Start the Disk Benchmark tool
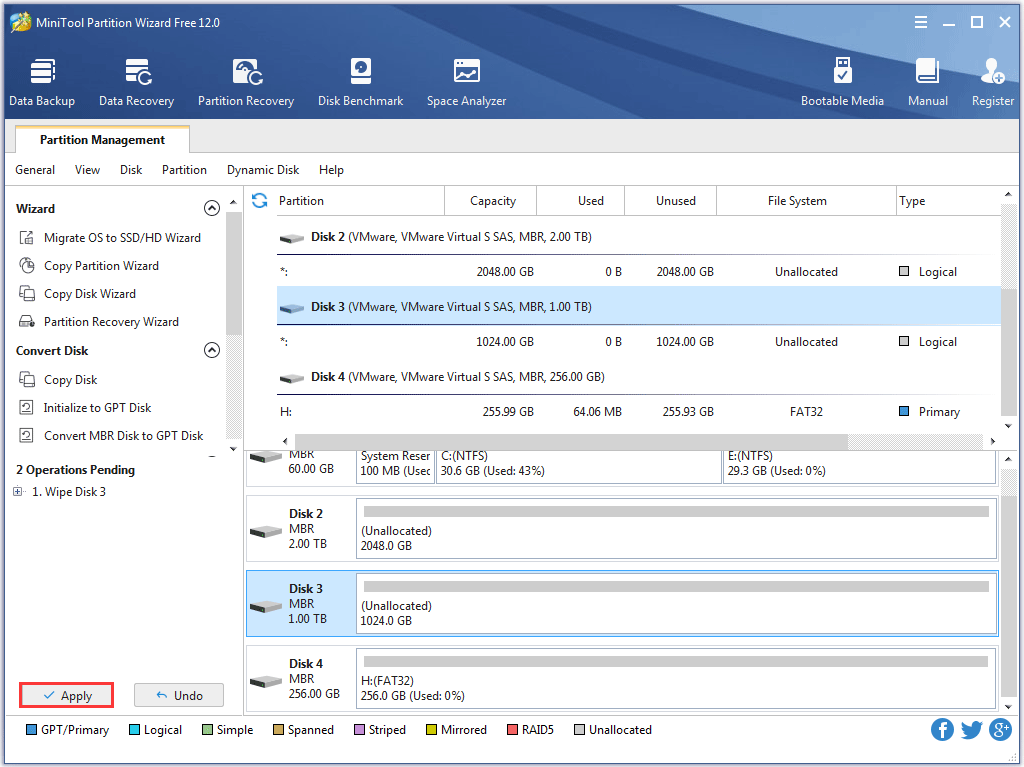Viewport: 1024px width, 767px height. point(360,82)
